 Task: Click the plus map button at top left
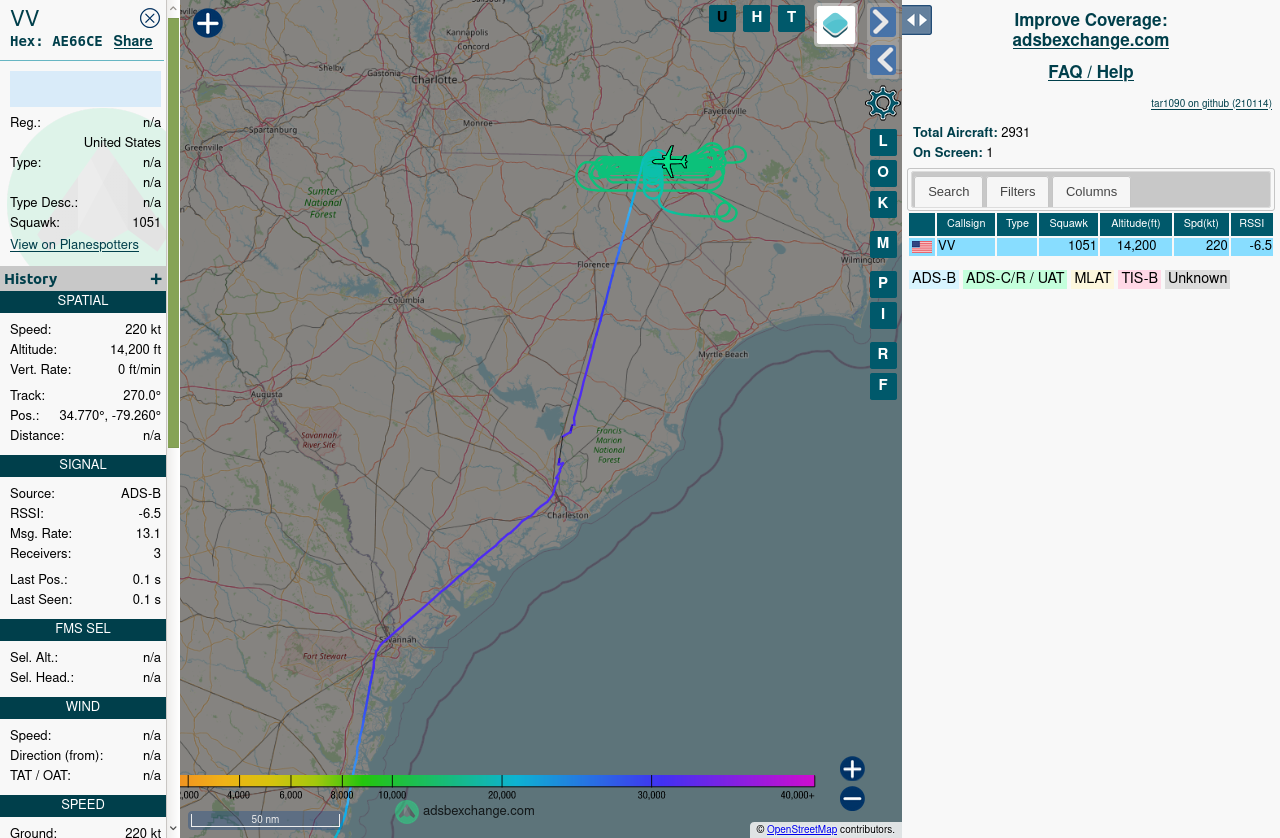(x=208, y=23)
